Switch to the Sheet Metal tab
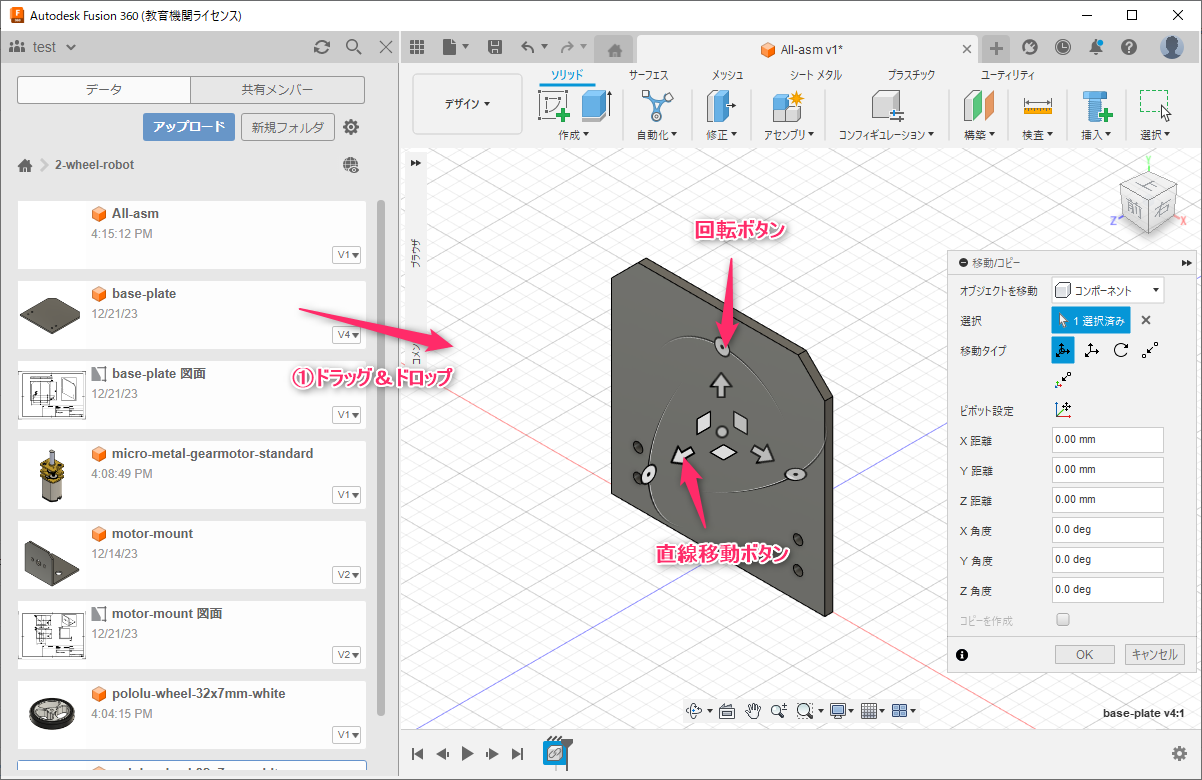This screenshot has height=780, width=1202. pos(815,75)
